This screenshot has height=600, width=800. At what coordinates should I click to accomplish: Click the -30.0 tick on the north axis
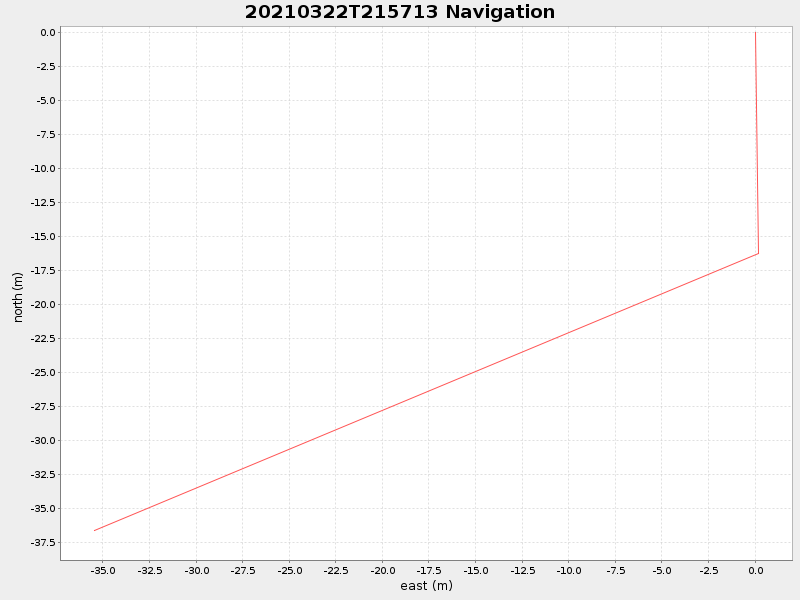[43, 440]
